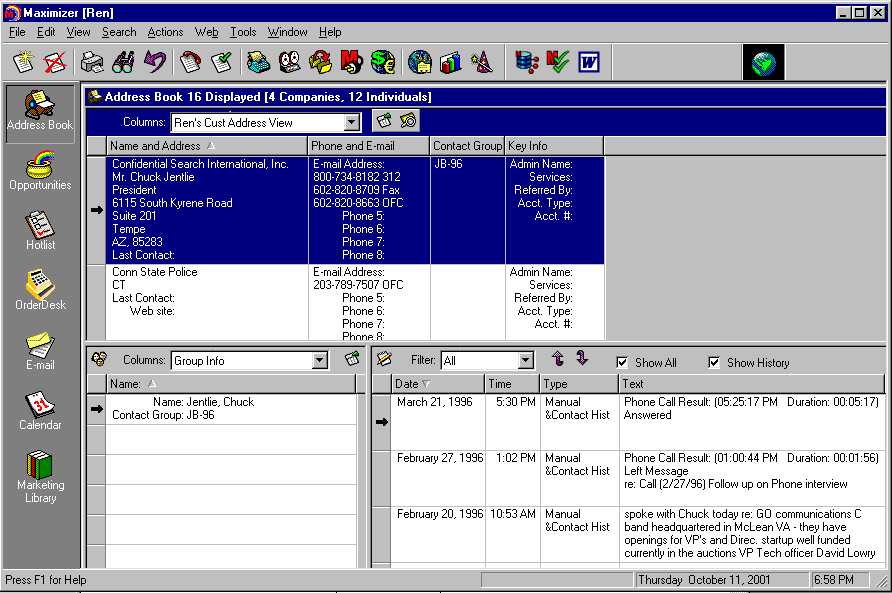
Task: Click the purple undo arrow icon
Action: click(154, 62)
